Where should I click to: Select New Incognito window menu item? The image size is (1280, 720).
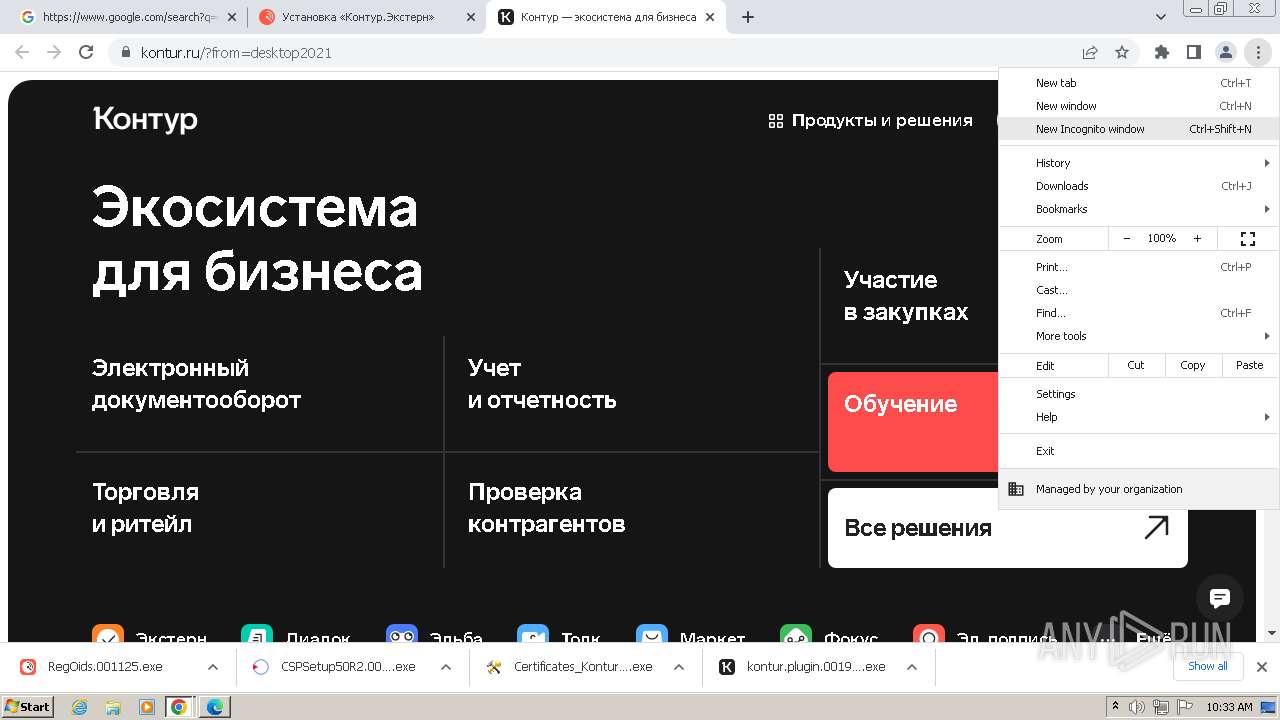click(1138, 129)
